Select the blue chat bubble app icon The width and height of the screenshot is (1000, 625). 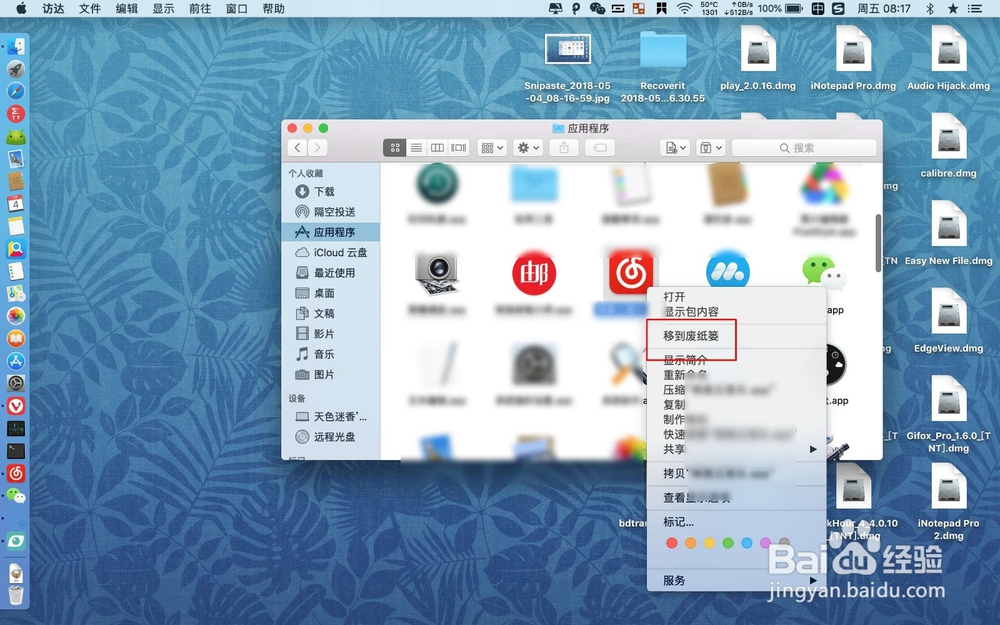(728, 270)
